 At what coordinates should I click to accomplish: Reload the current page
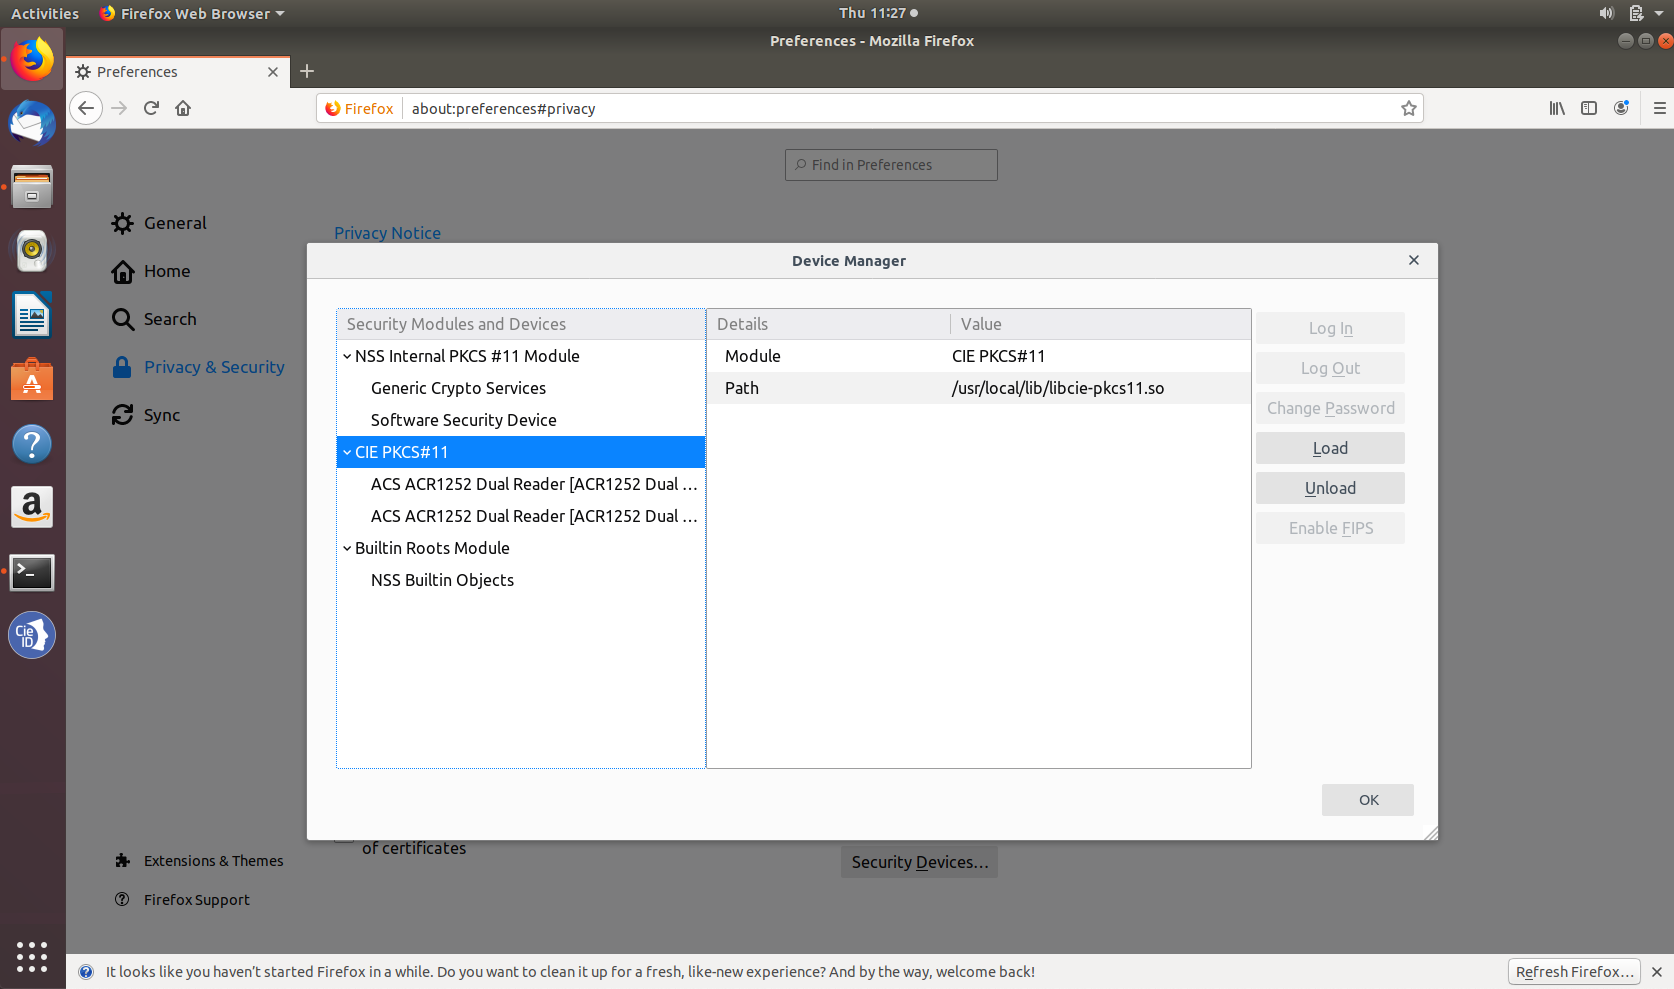click(x=151, y=108)
